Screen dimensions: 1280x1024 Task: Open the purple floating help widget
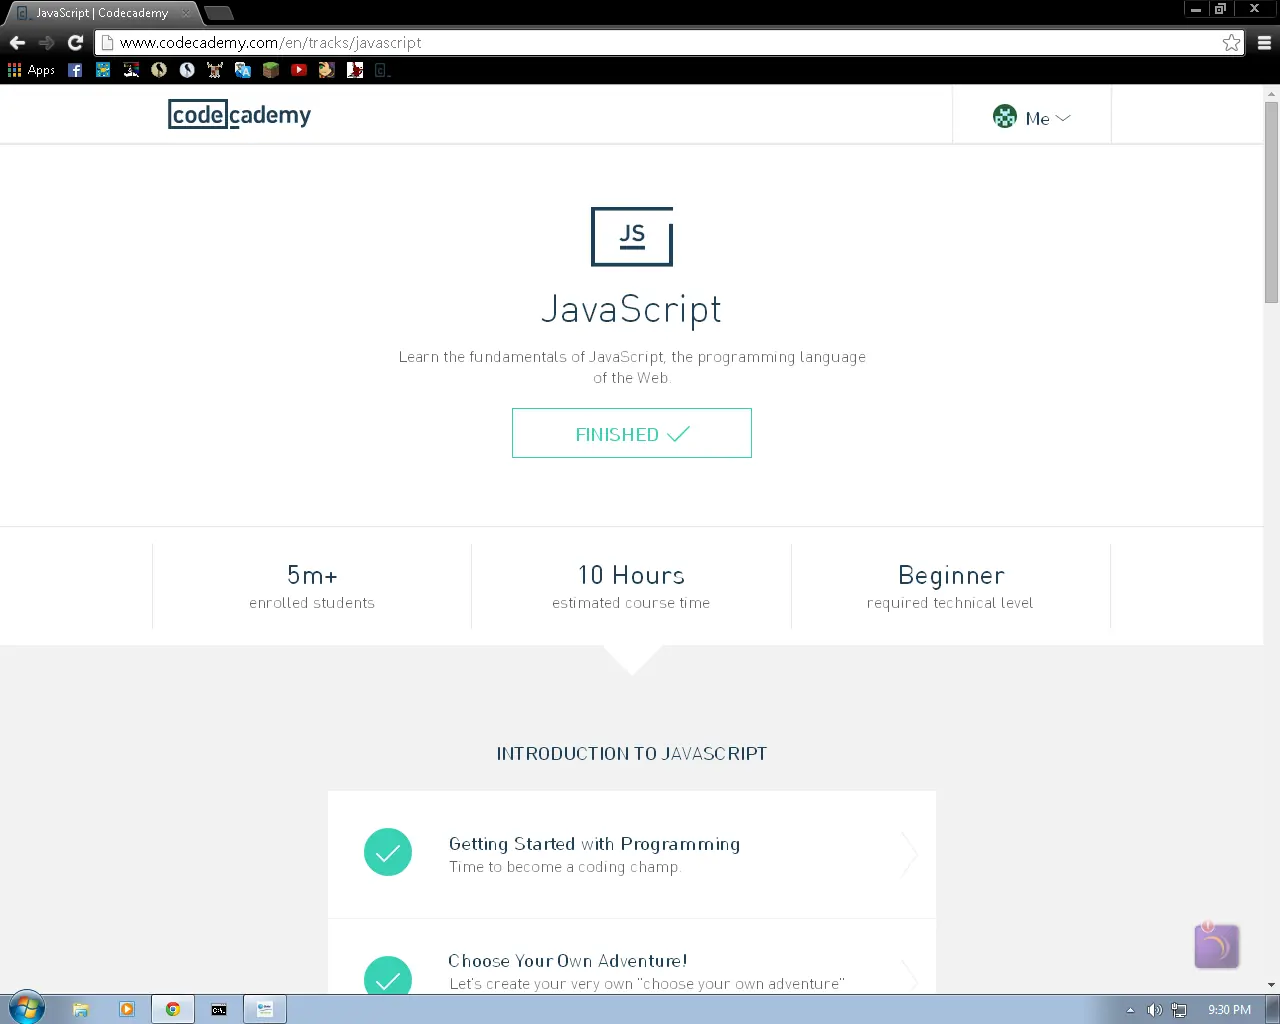tap(1217, 945)
